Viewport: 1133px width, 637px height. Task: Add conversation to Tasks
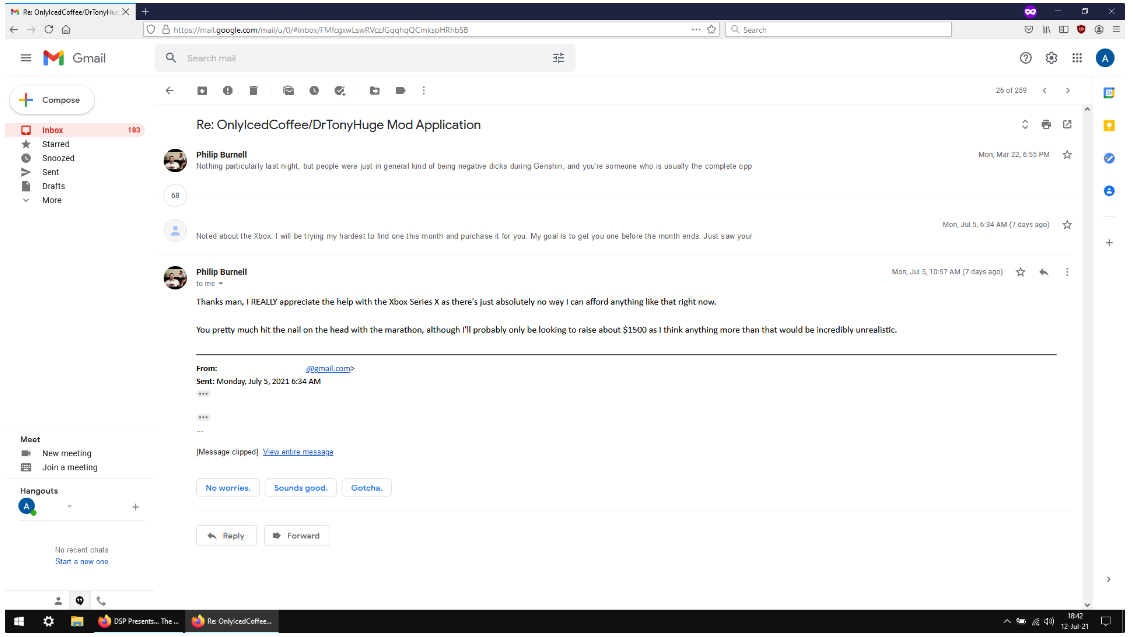coord(340,90)
